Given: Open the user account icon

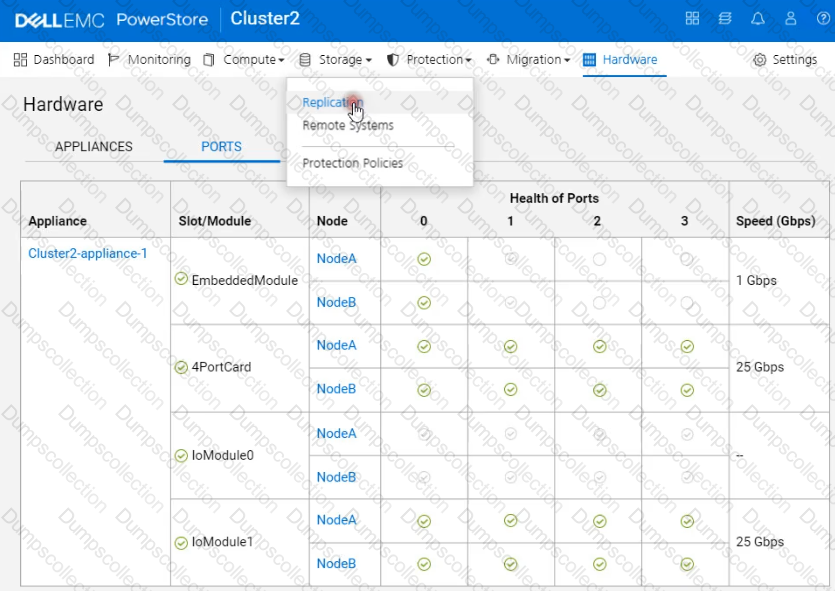Looking at the screenshot, I should [x=791, y=19].
